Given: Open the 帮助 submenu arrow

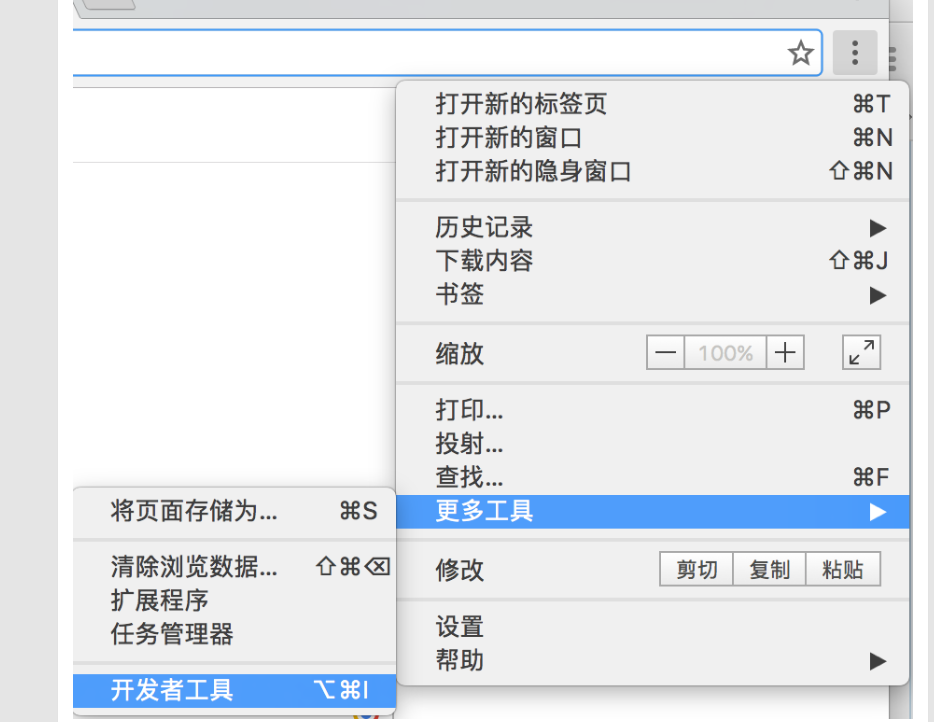Looking at the screenshot, I should [x=878, y=661].
